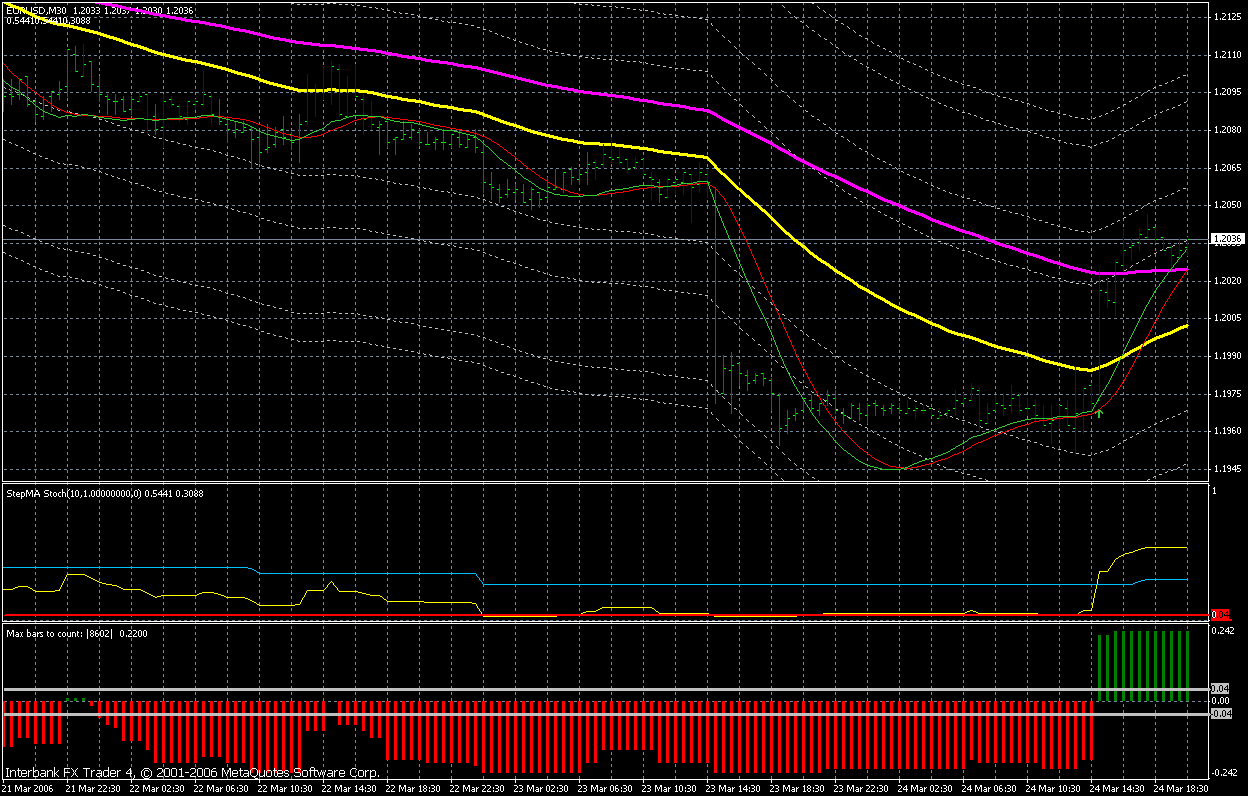Screen dimensions: 1248x796
Task: Click the green buy arrow signal on chart
Action: pos(1099,412)
